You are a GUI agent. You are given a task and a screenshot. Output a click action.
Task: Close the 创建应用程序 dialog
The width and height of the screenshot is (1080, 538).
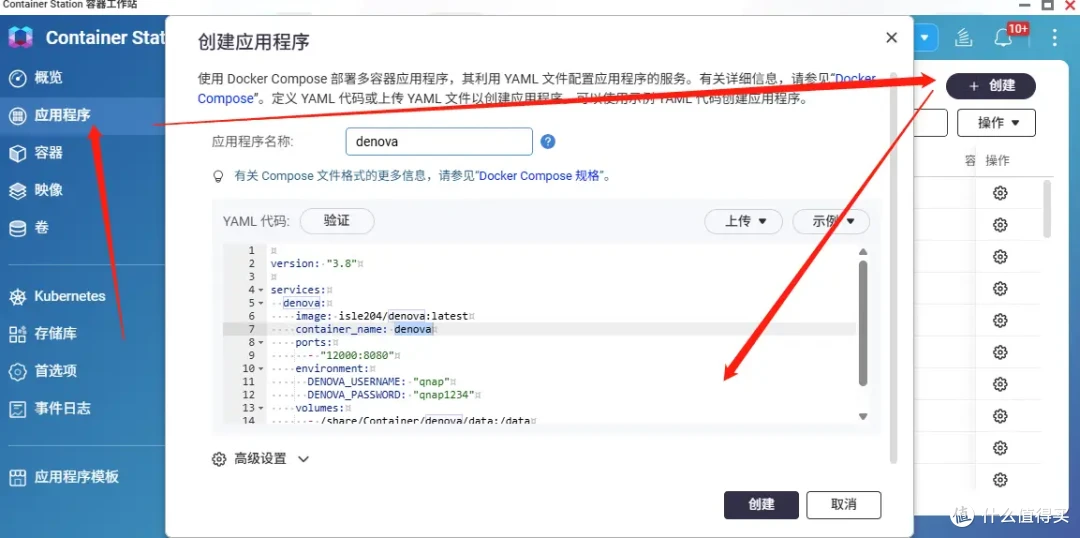click(x=891, y=38)
